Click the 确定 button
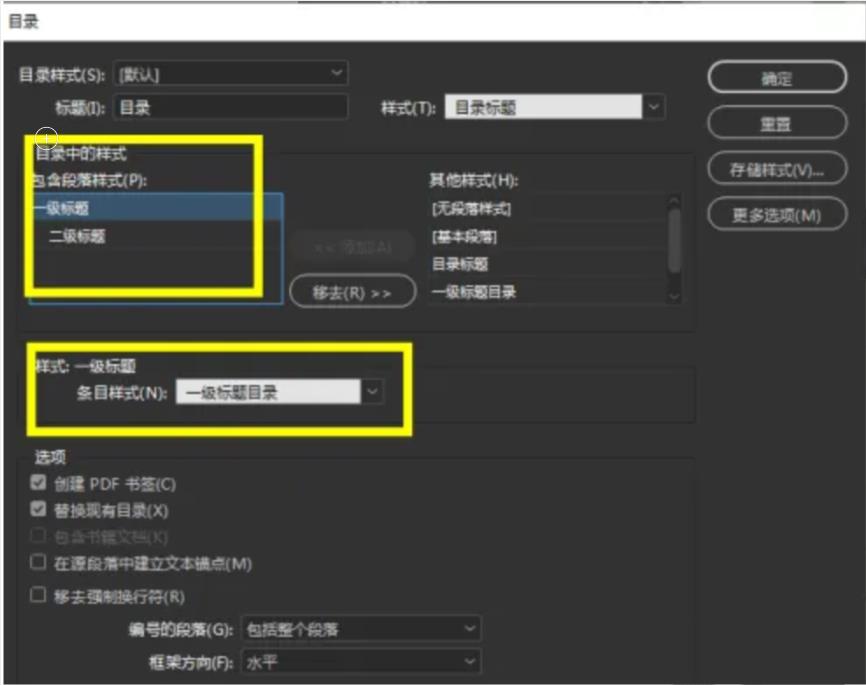Image resolution: width=866 pixels, height=685 pixels. coord(776,79)
